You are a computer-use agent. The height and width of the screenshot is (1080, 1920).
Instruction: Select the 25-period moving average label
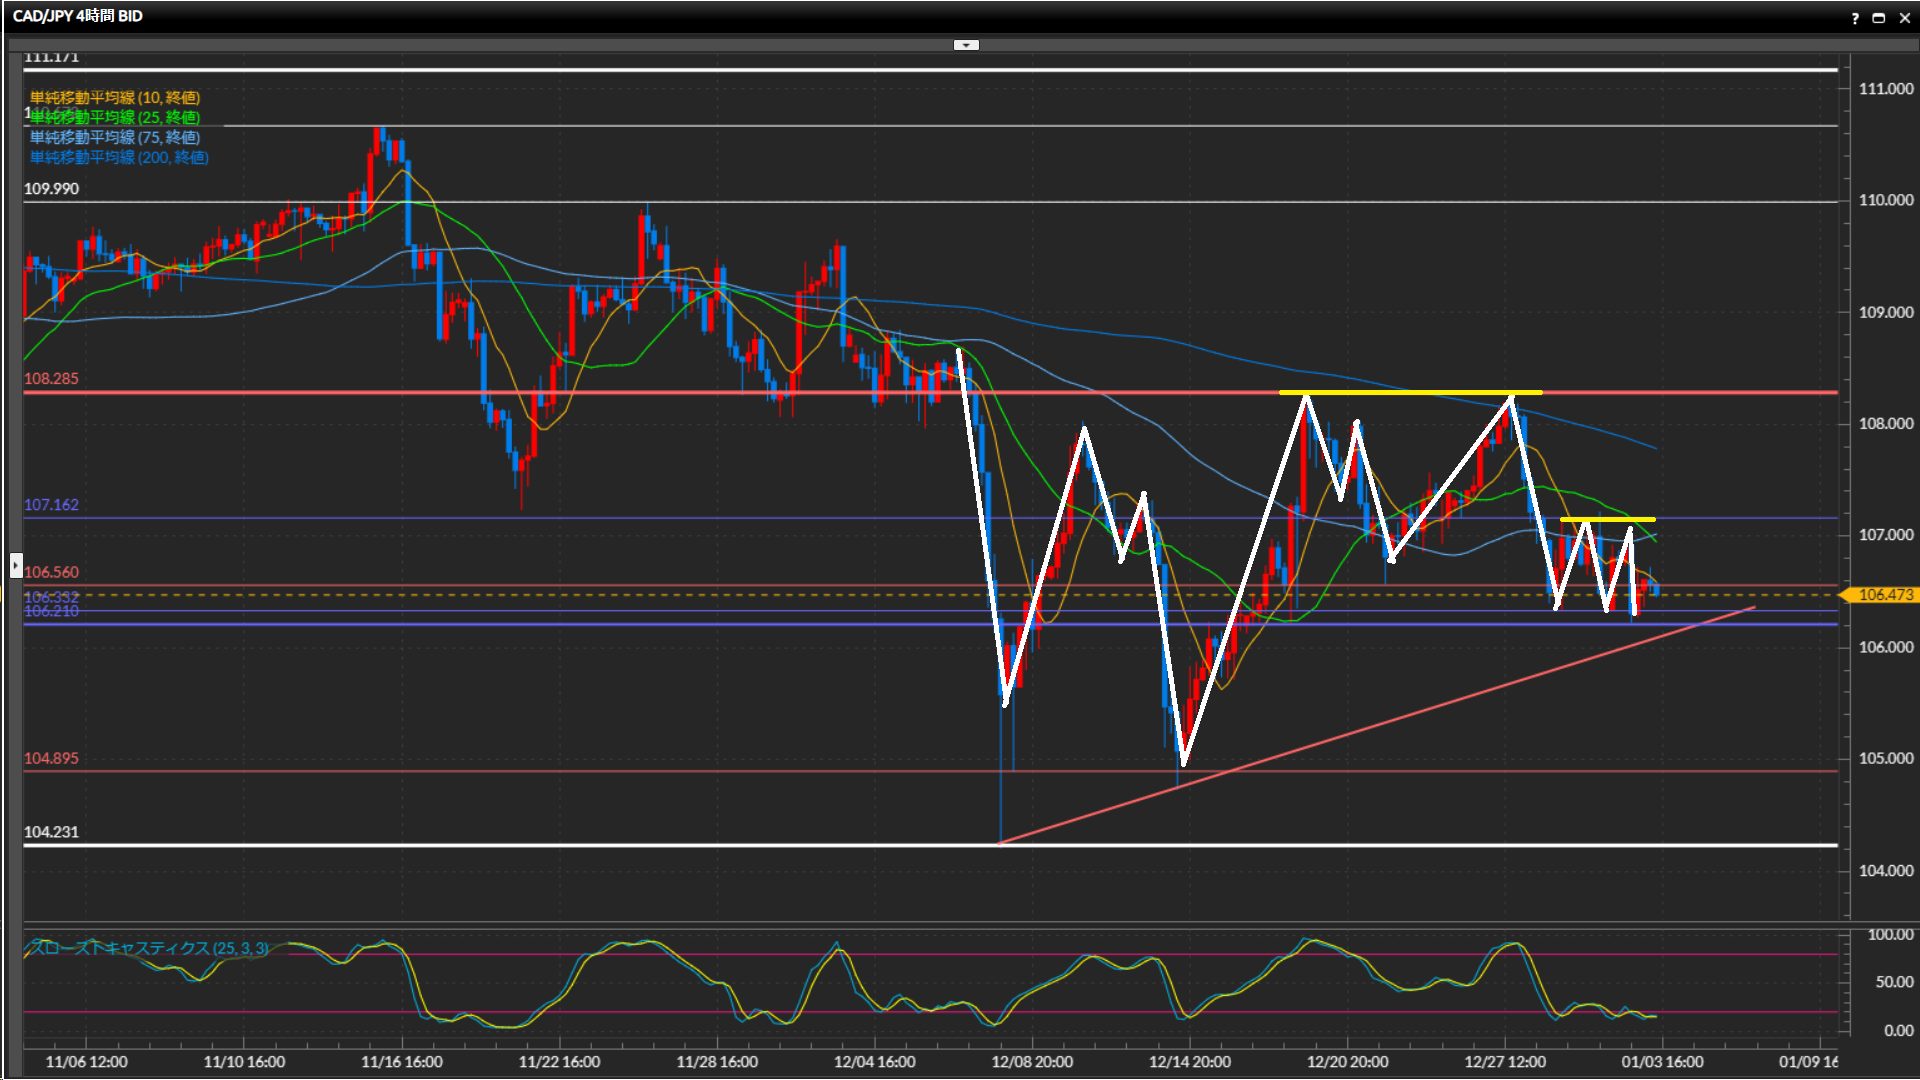115,117
